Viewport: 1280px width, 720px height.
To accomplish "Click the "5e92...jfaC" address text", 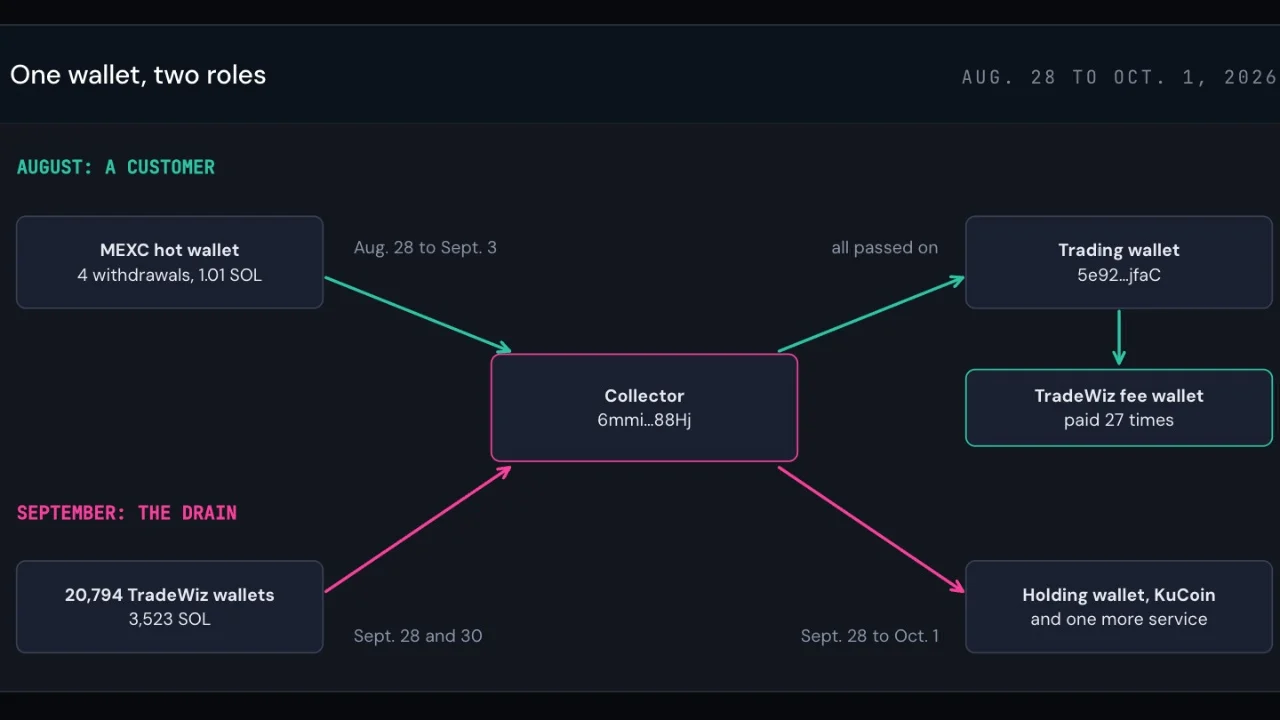I will coord(1119,275).
